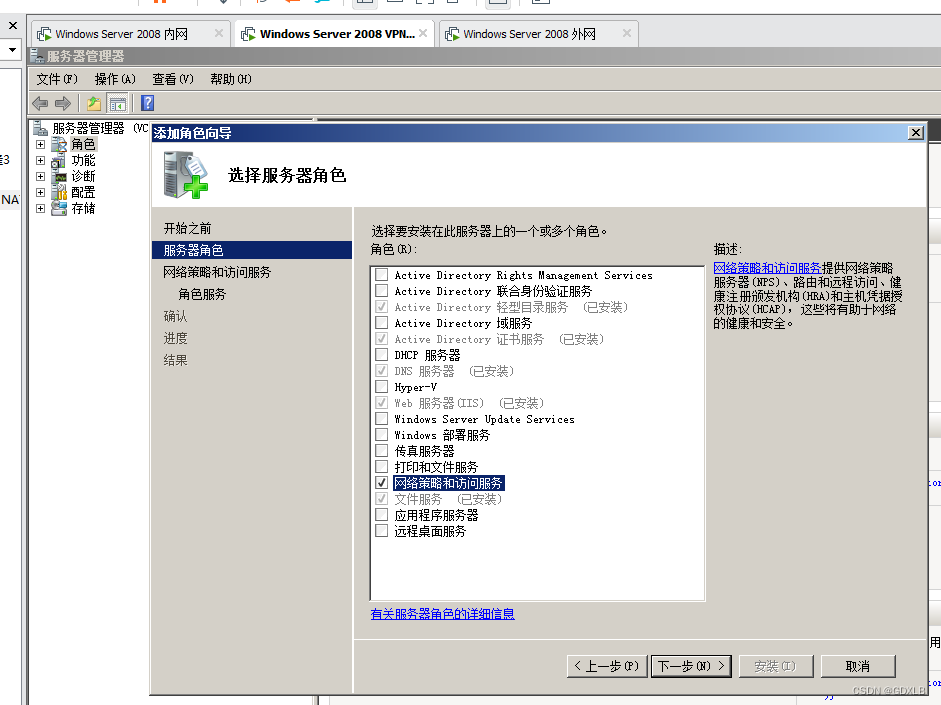941x705 pixels.
Task: Switch to Windows Server 2008 外网 tab
Action: click(539, 34)
